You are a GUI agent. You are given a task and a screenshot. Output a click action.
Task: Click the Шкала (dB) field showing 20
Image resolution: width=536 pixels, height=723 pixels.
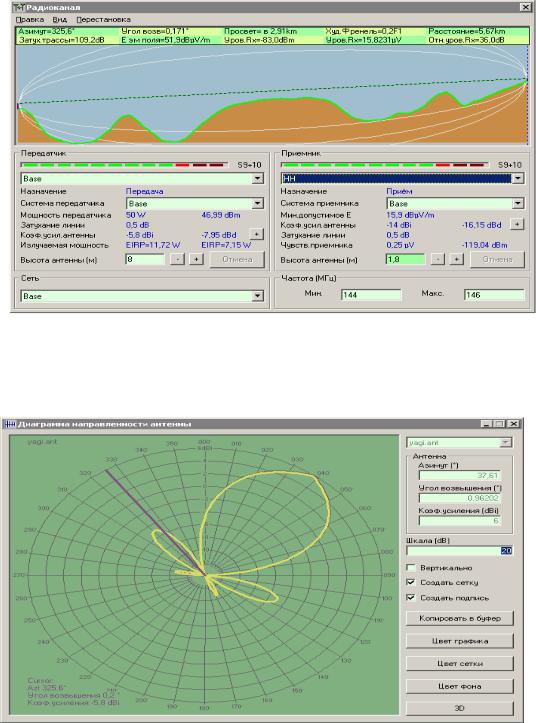(x=459, y=551)
